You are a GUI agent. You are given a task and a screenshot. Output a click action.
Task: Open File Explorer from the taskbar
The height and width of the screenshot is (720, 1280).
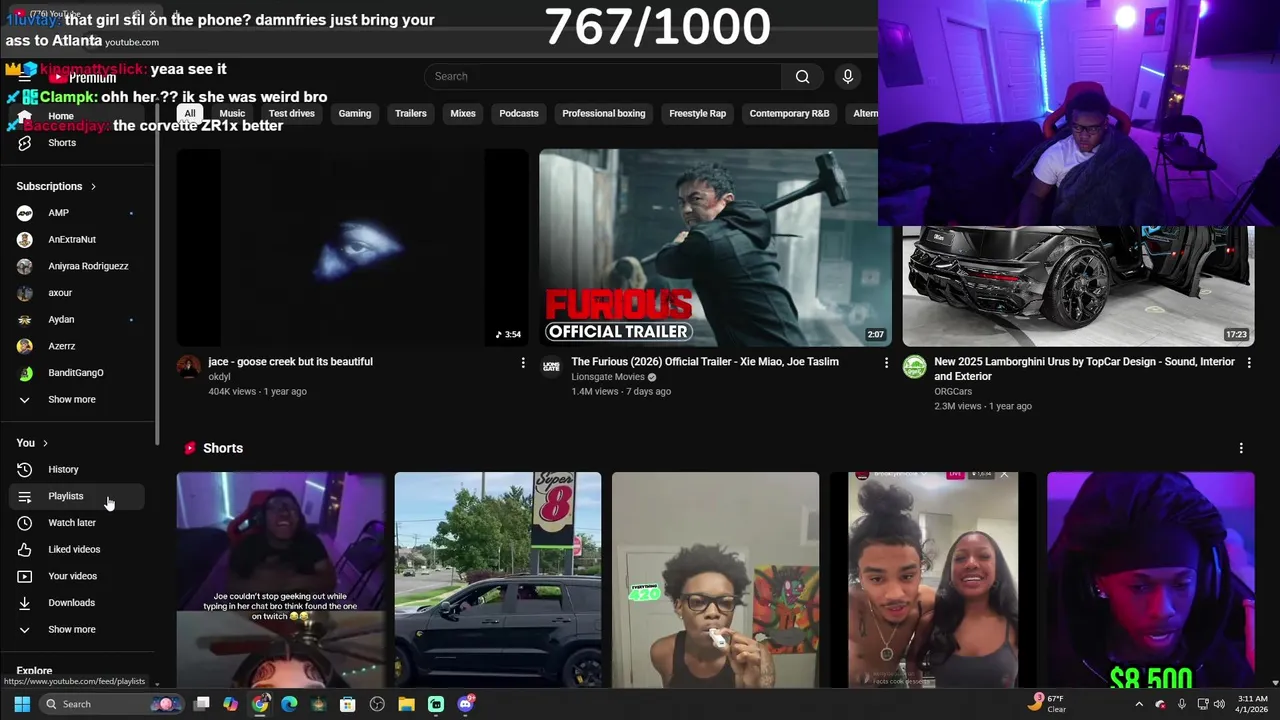406,704
